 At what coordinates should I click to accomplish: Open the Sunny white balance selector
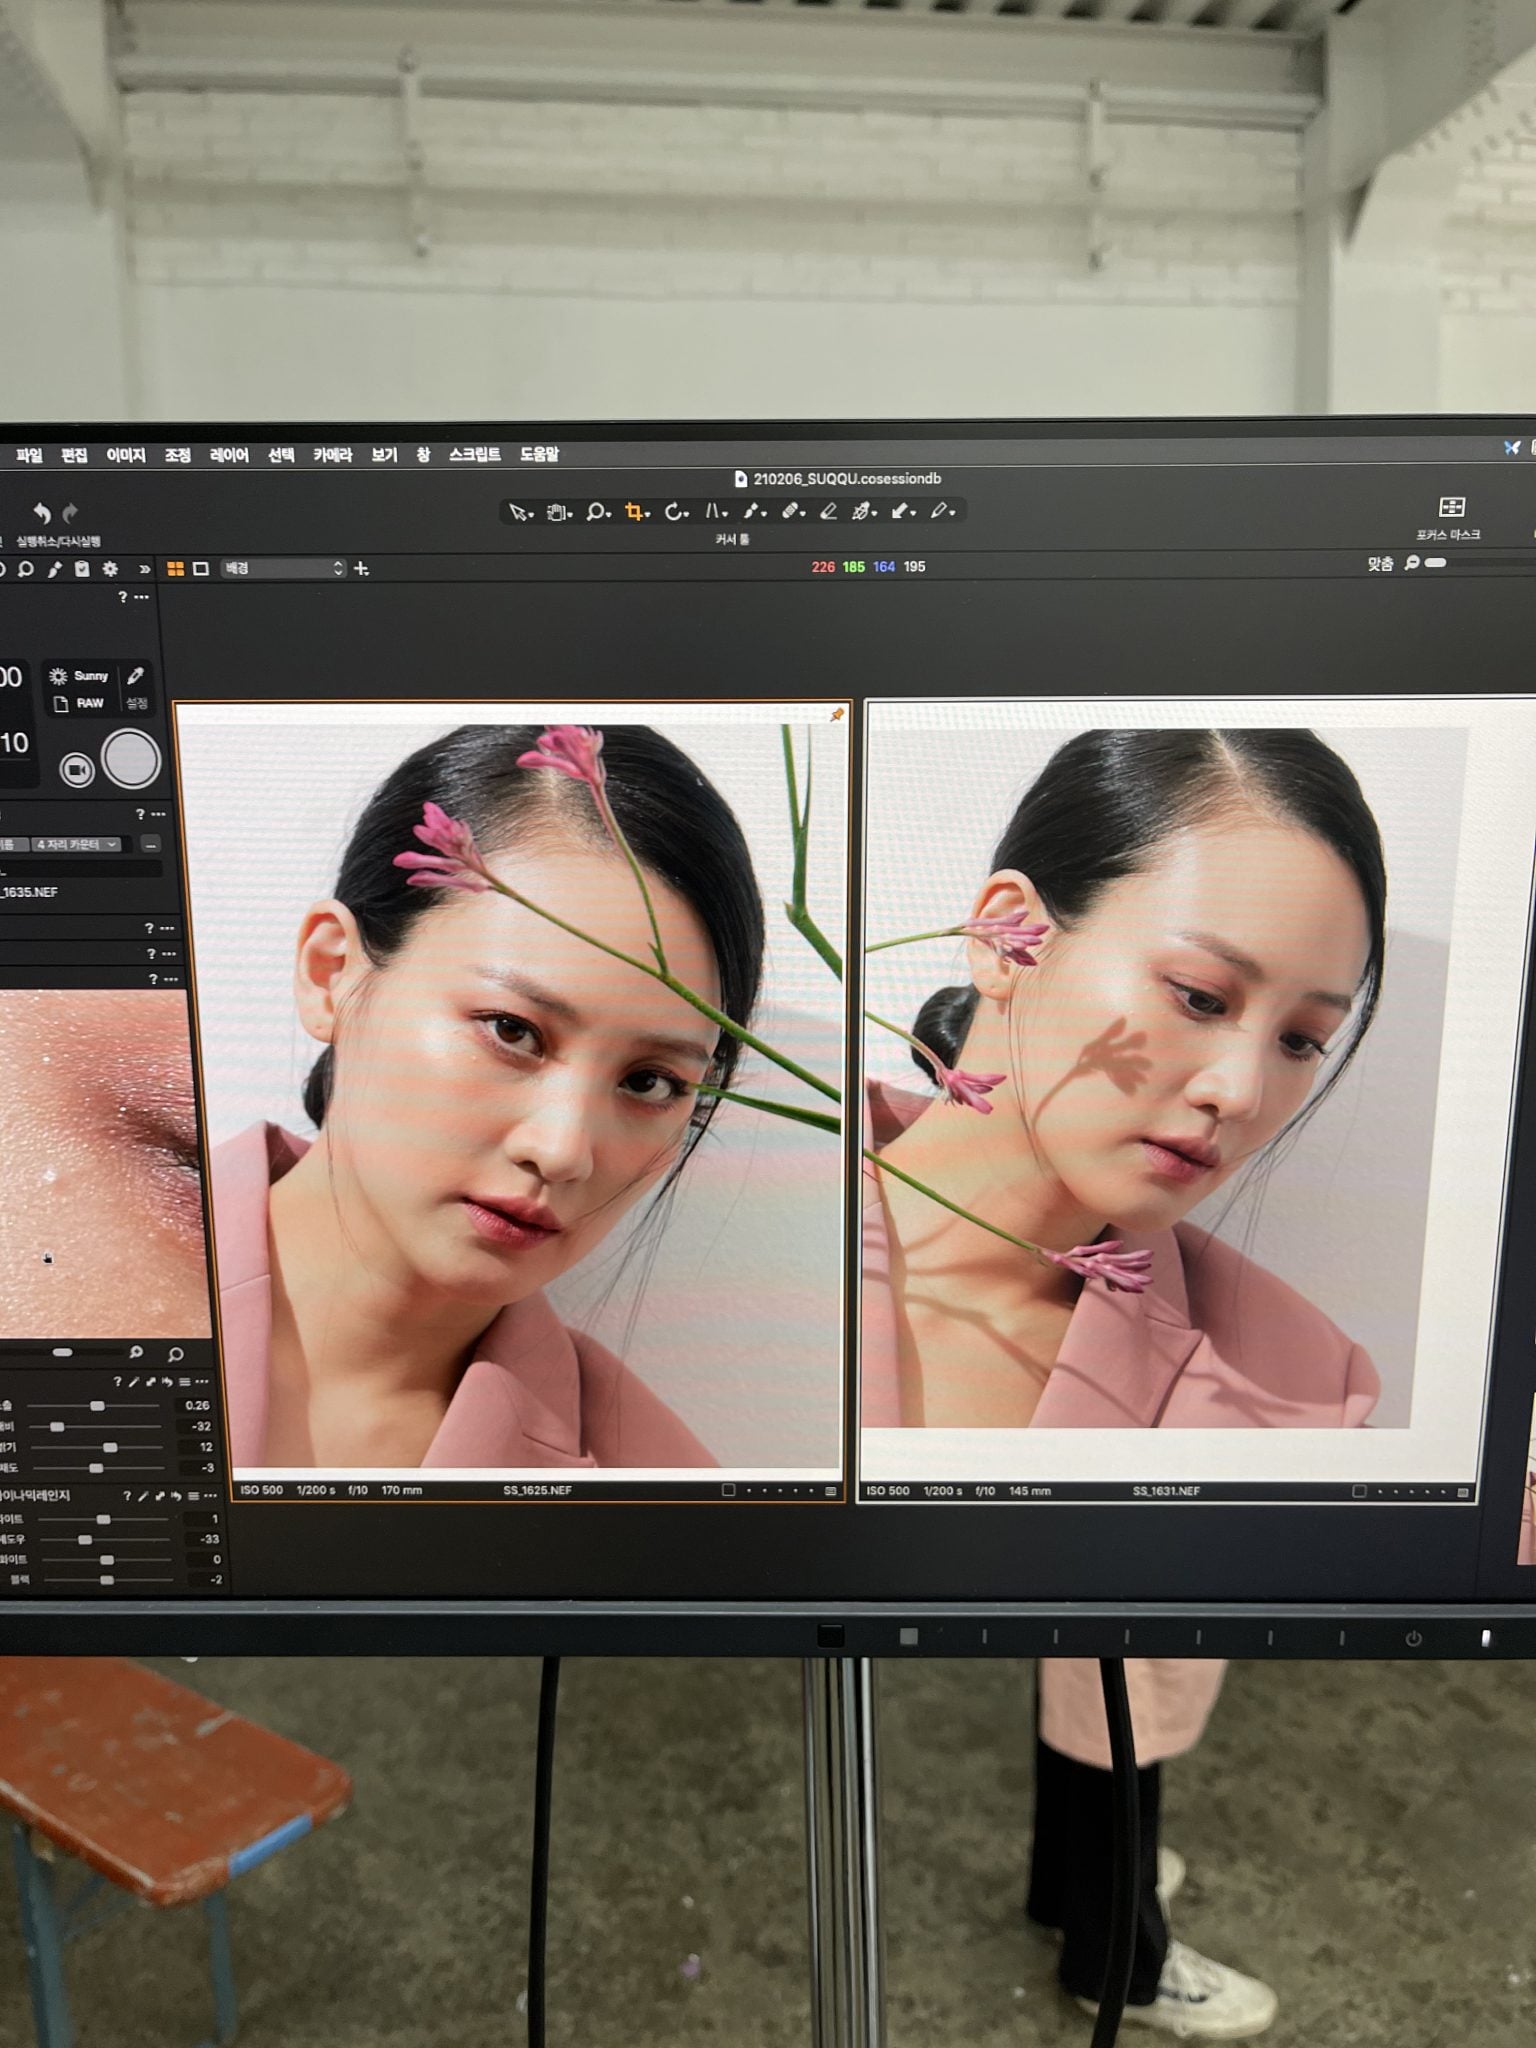coord(81,676)
